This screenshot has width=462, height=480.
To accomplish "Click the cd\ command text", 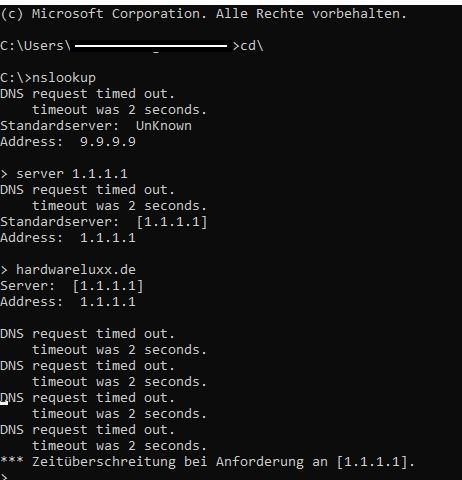I will pyautogui.click(x=252, y=46).
